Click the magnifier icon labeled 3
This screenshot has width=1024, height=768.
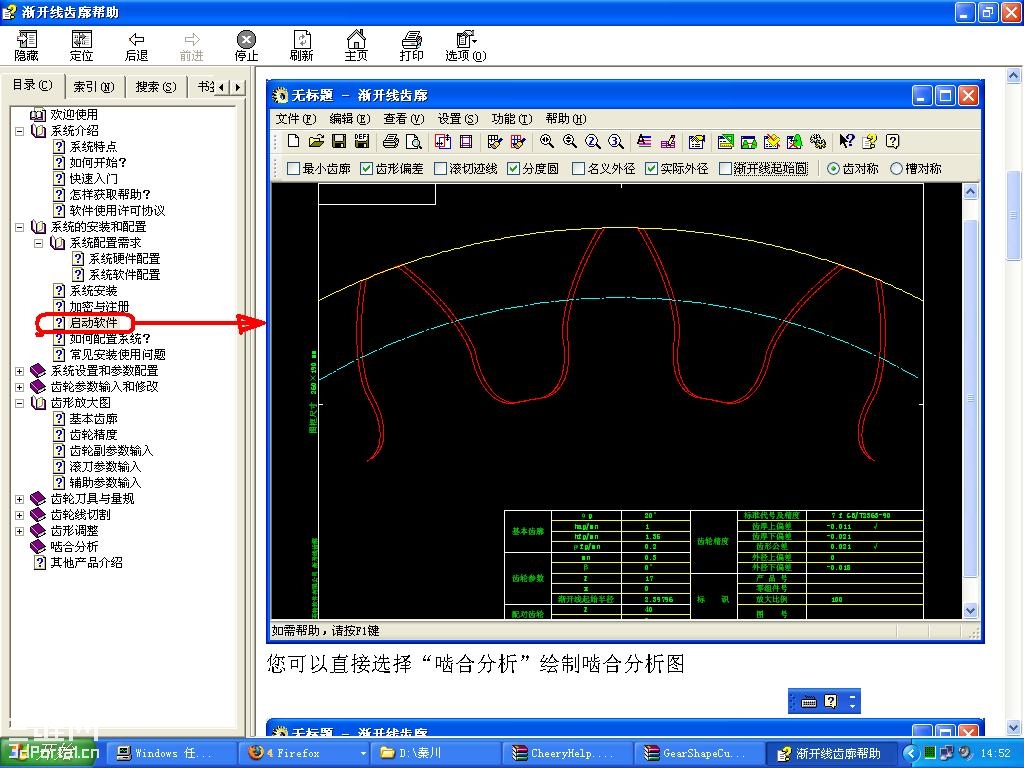615,141
